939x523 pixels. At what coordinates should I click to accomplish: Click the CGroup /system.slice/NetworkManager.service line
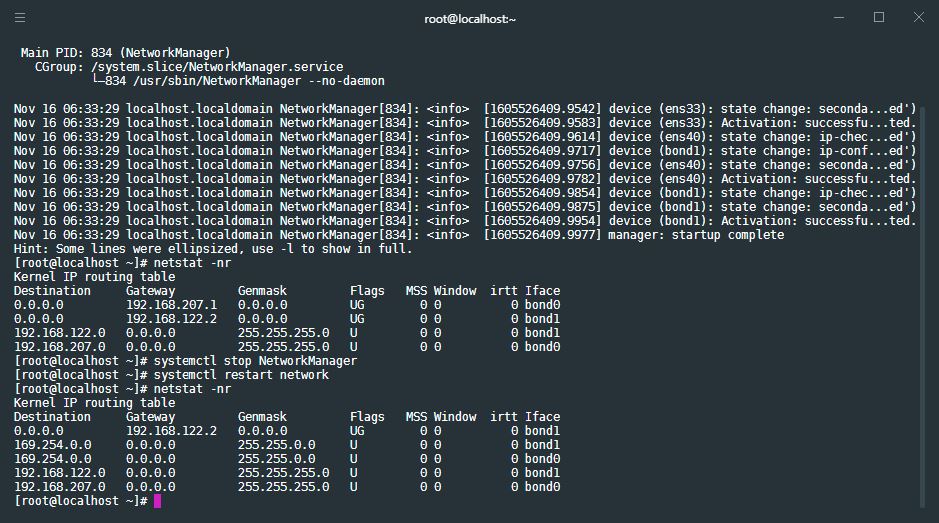coord(189,66)
